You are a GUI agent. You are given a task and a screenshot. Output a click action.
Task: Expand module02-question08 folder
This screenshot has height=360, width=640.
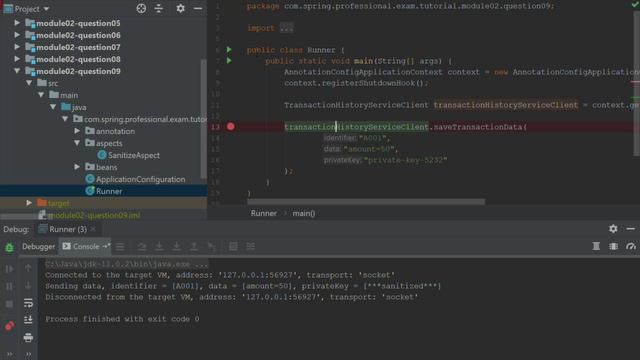point(17,59)
